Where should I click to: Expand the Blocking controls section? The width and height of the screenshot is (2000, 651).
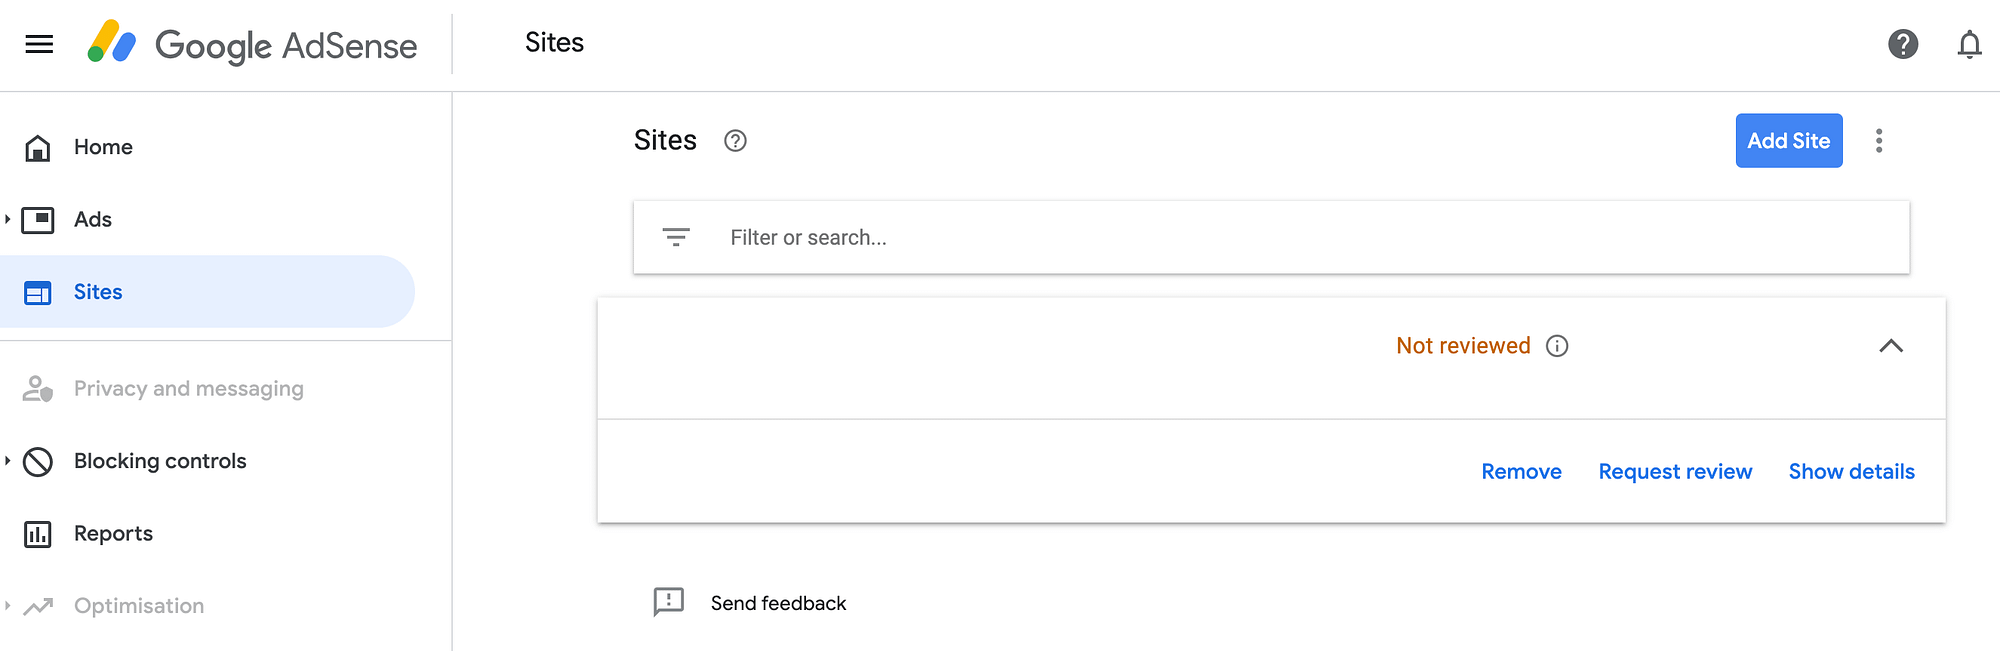[8, 461]
